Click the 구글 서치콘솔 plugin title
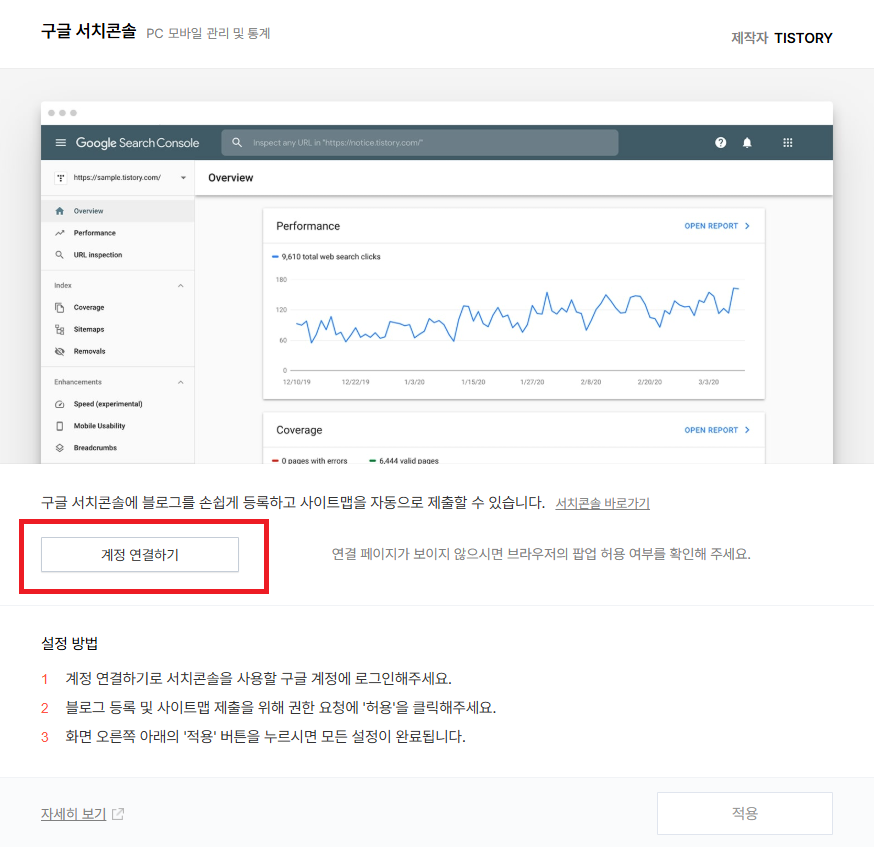Screen dimensions: 874x847 [89, 31]
